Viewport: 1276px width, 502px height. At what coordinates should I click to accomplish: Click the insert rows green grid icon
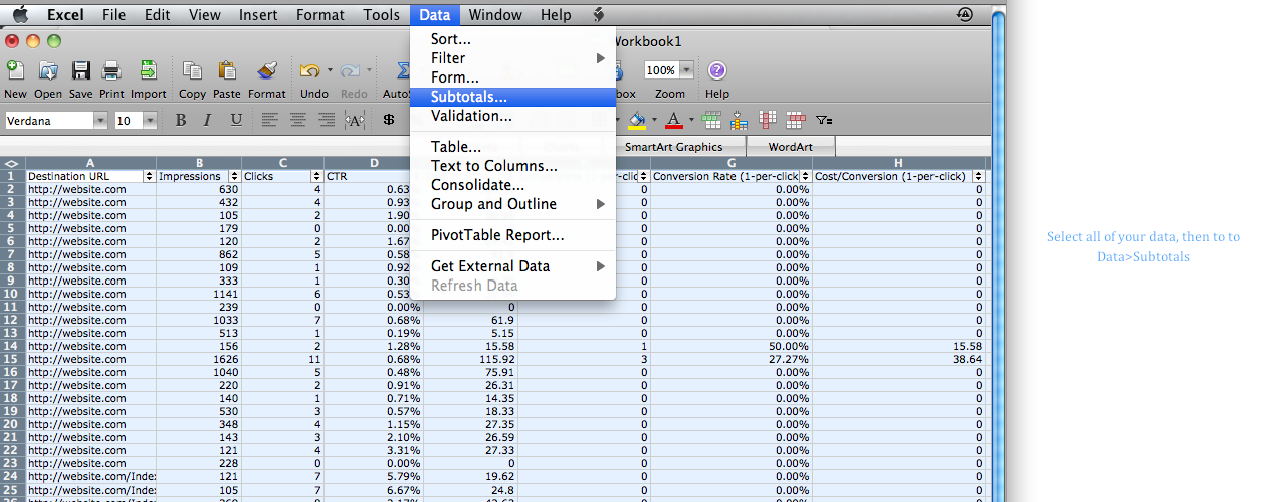click(712, 120)
